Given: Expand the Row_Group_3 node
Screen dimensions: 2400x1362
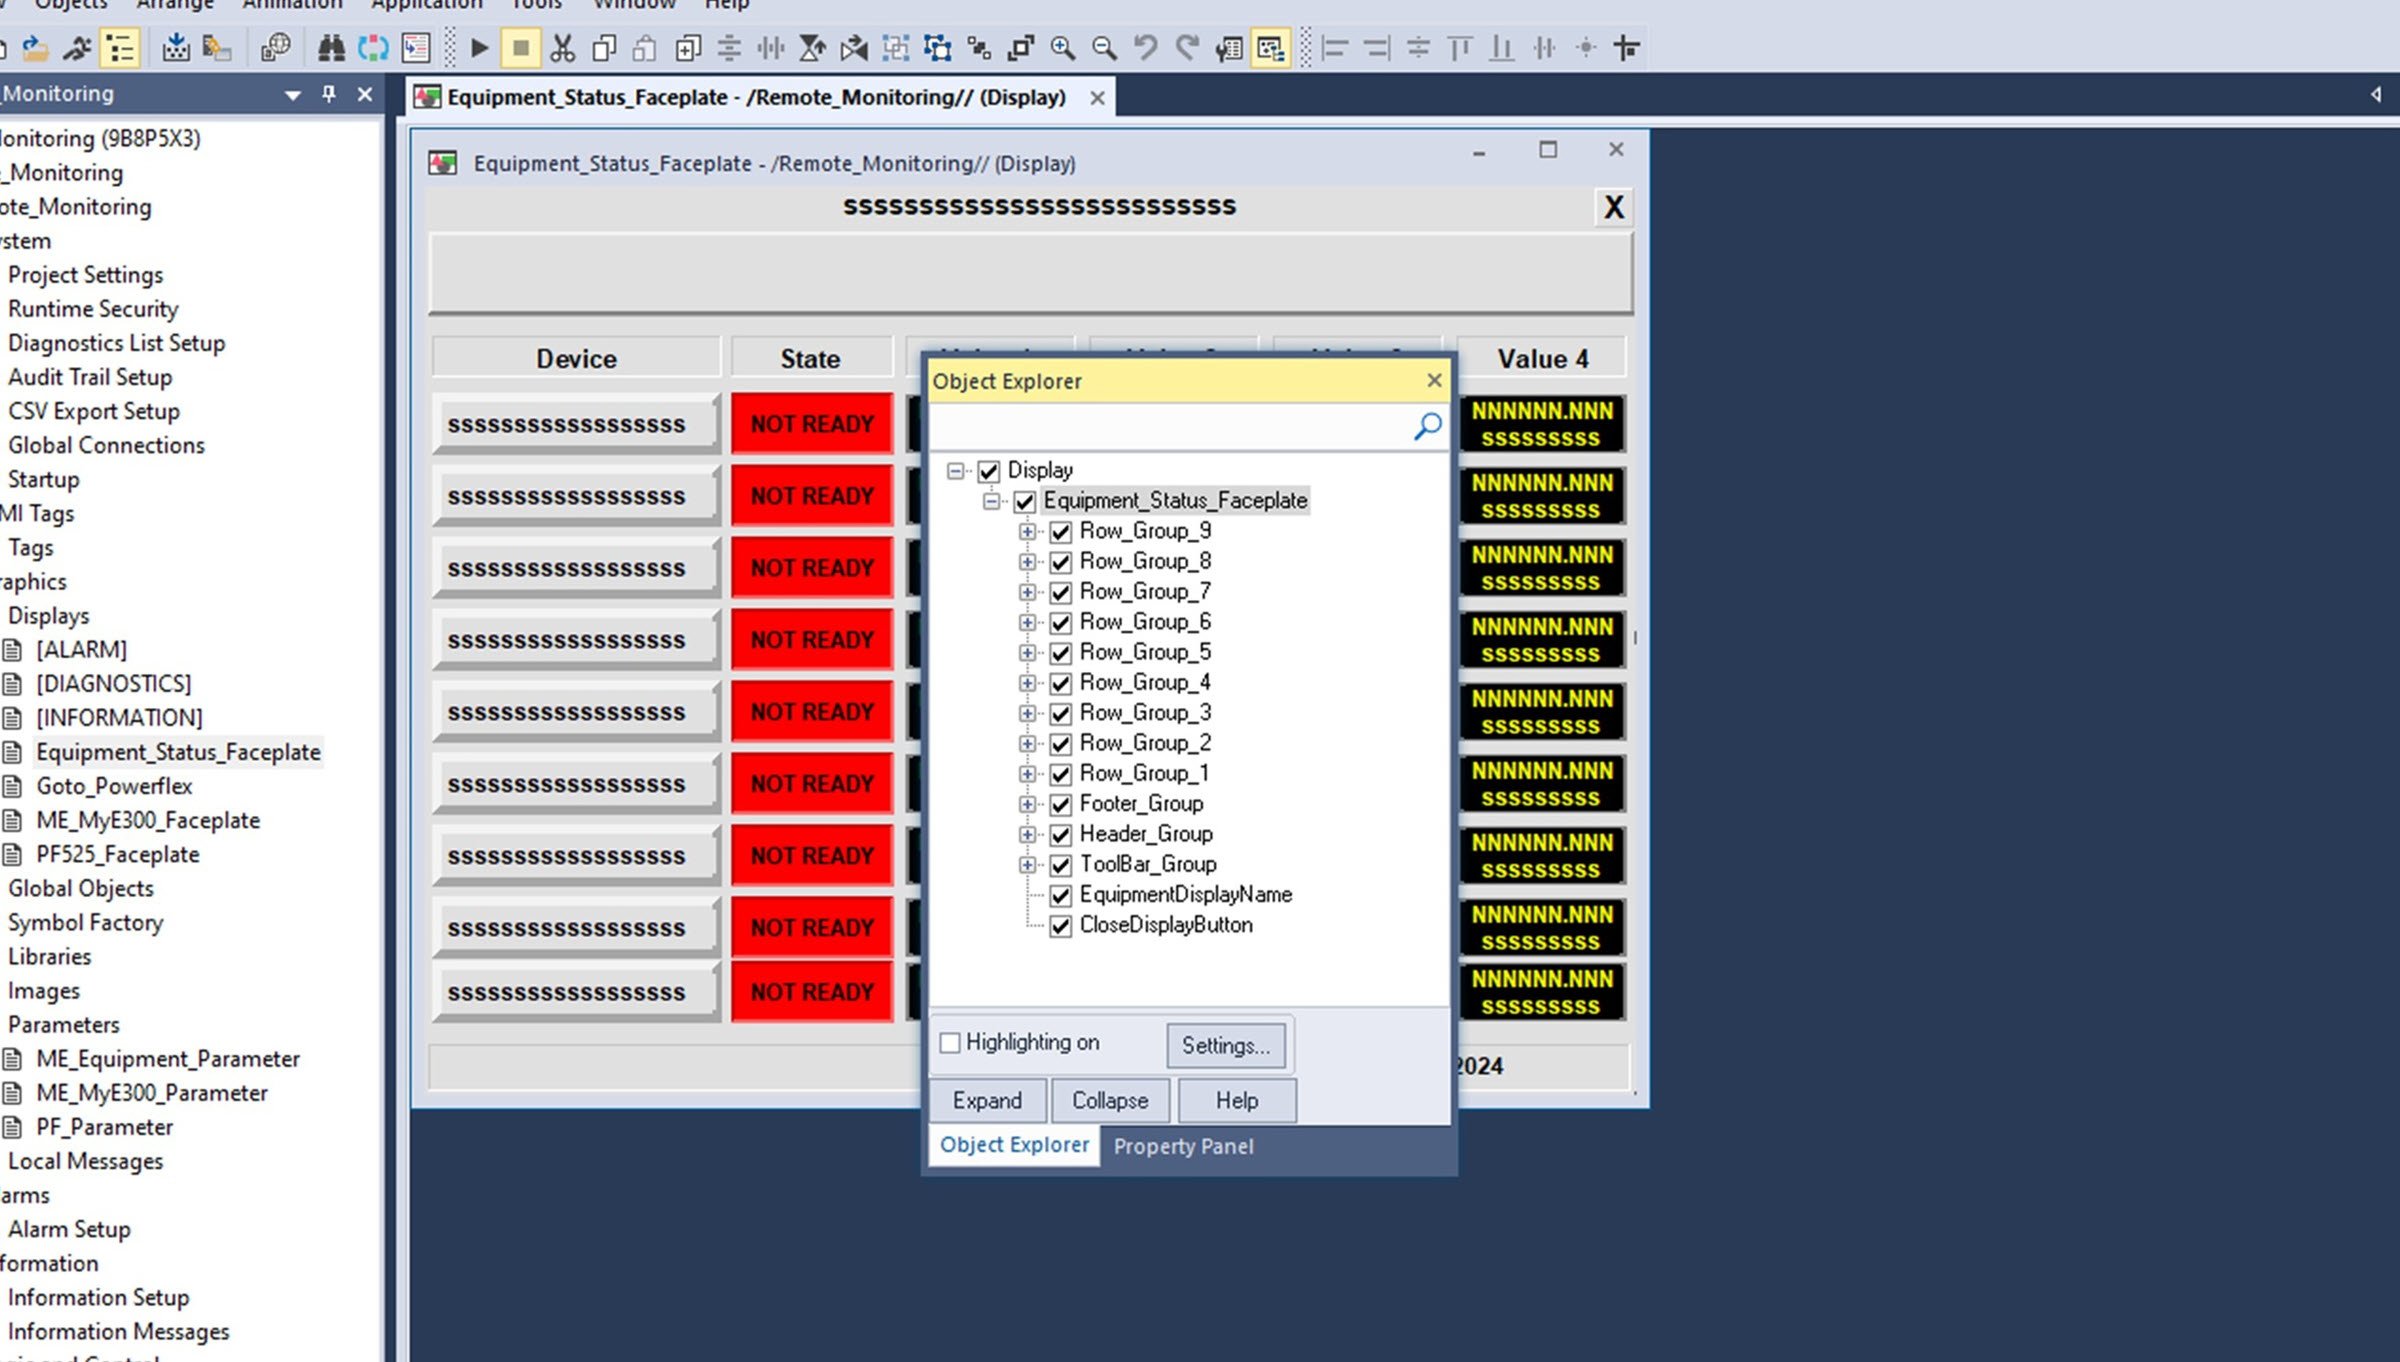Looking at the screenshot, I should pos(1027,713).
